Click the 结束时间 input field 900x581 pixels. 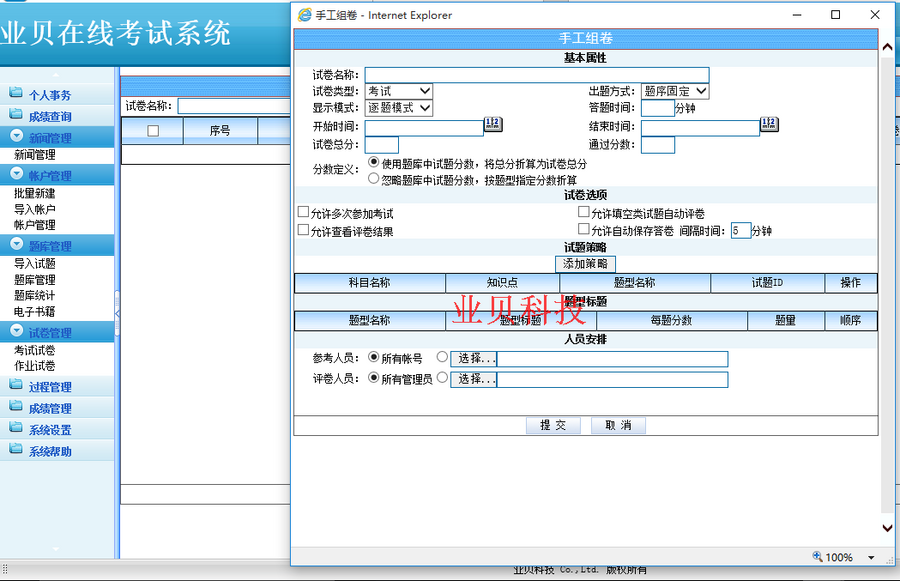(700, 128)
